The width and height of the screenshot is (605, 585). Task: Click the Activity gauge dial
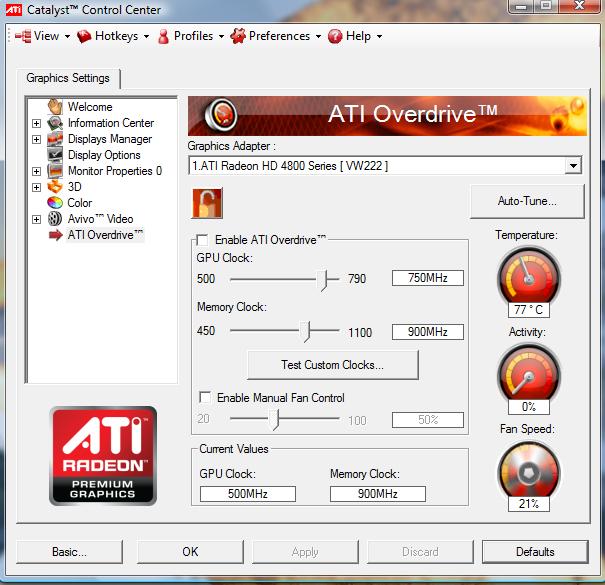coord(529,373)
